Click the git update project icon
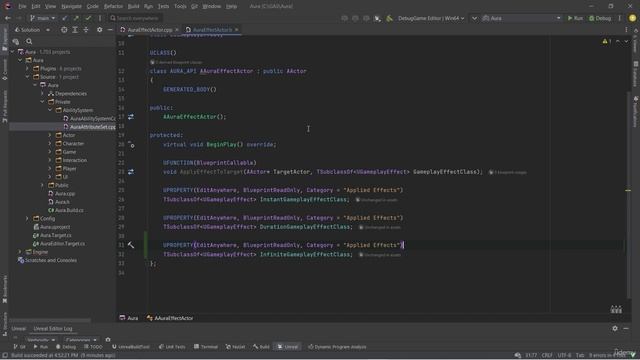Viewport: 640px width, 360px height. pyautogui.click(x=64, y=18)
